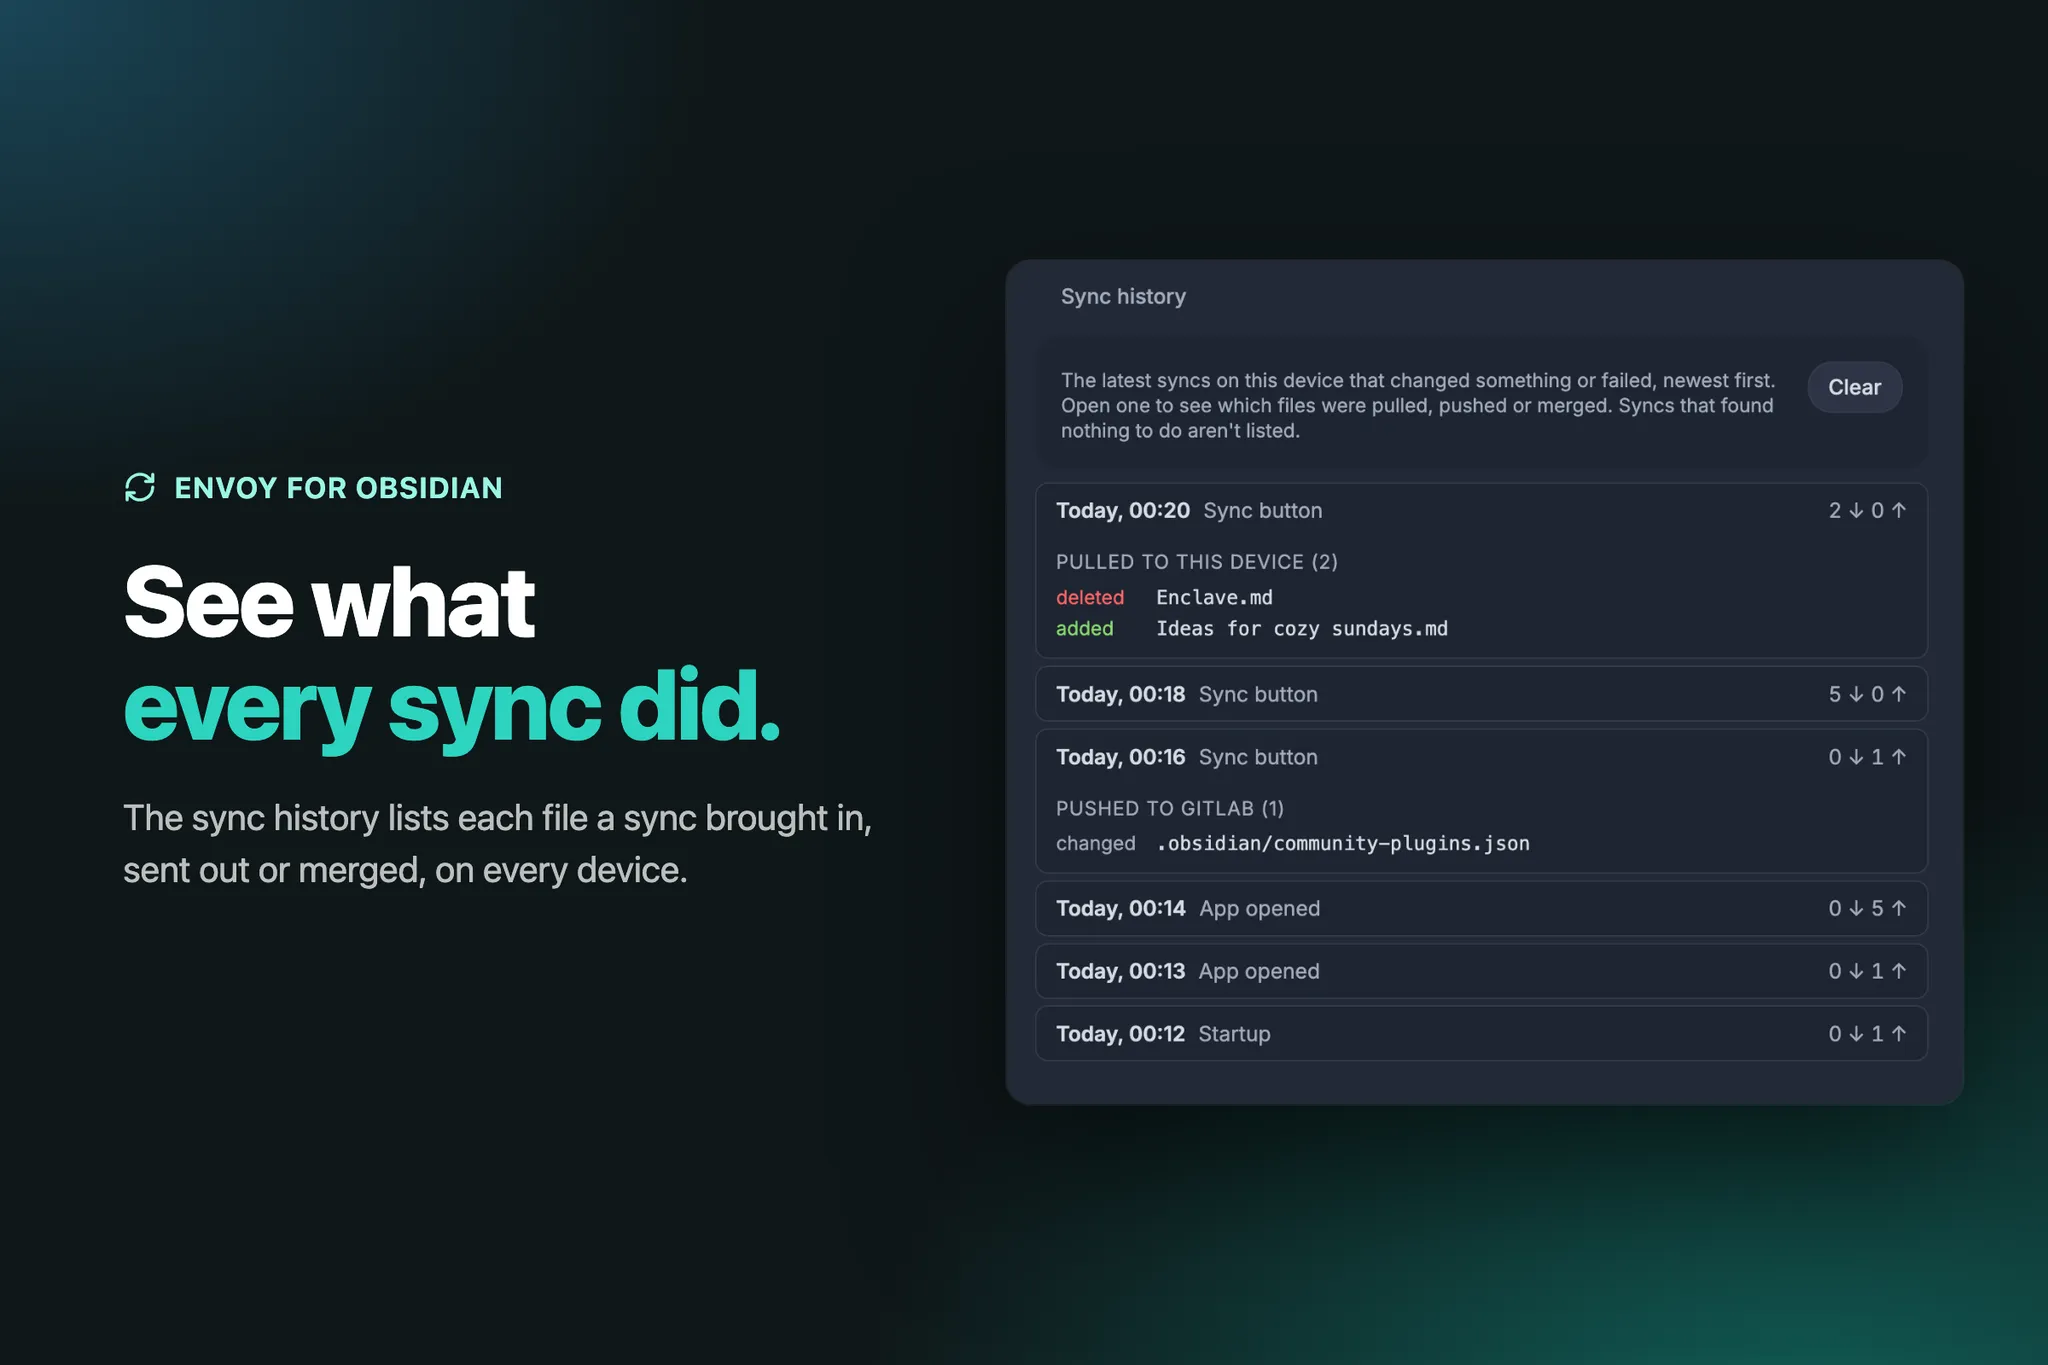Viewport: 2048px width, 1365px height.
Task: Expand the Today, 00:14 App opened entry
Action: click(x=1481, y=908)
